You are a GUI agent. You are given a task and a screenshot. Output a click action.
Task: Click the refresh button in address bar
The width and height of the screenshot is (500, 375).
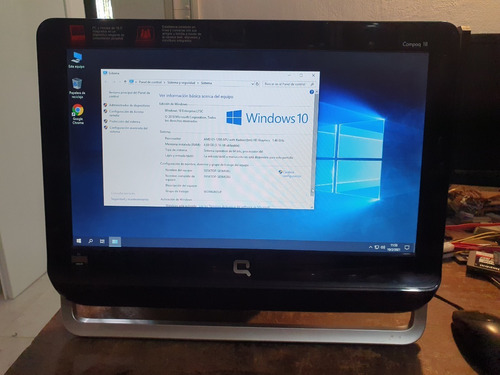[257, 84]
